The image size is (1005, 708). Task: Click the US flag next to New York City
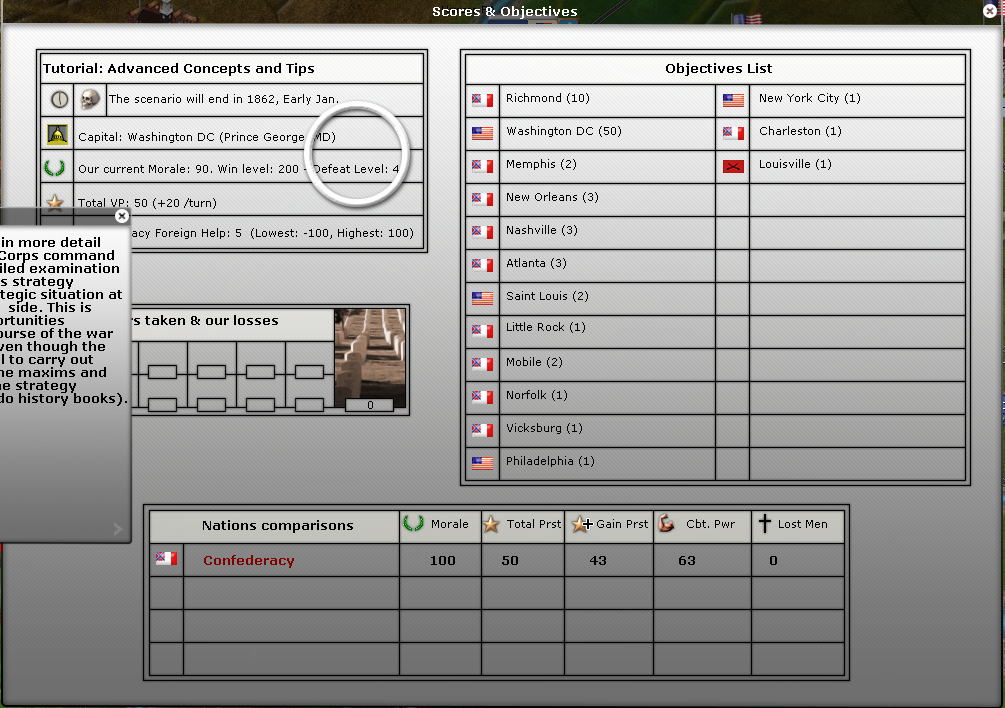(733, 99)
